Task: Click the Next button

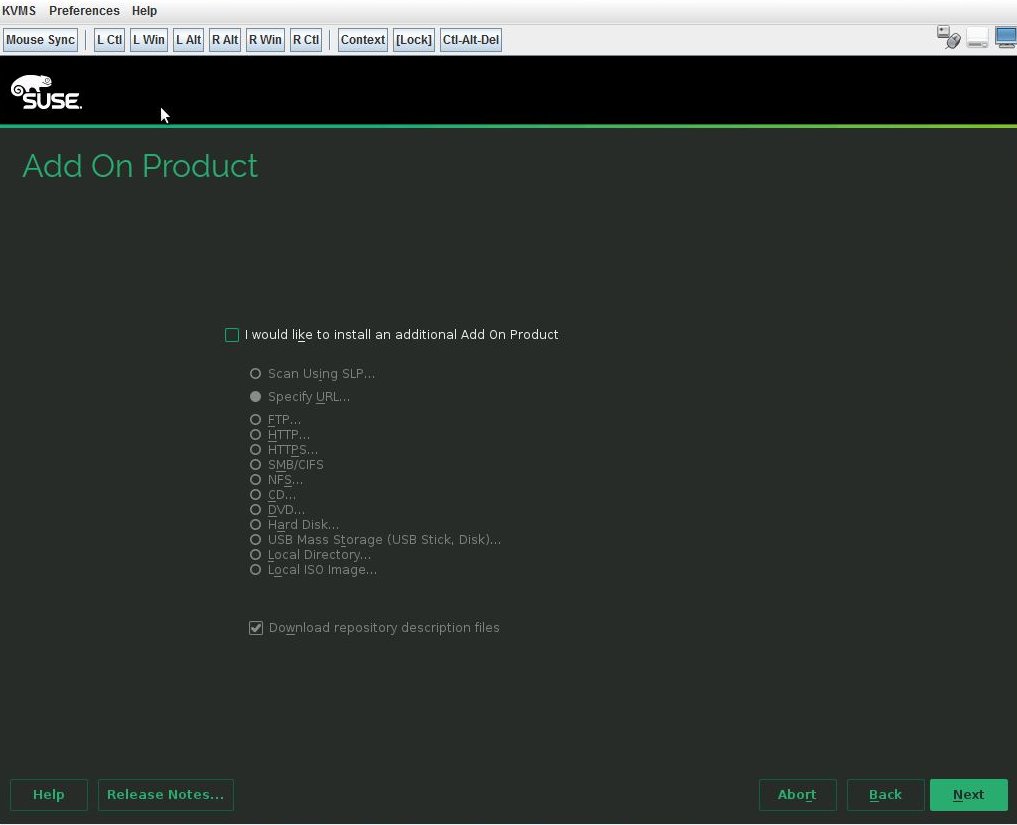Action: [968, 794]
